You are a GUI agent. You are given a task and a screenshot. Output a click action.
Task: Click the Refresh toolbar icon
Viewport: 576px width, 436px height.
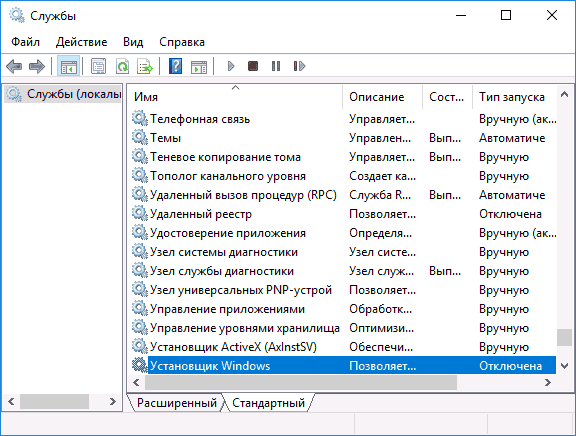(x=122, y=66)
